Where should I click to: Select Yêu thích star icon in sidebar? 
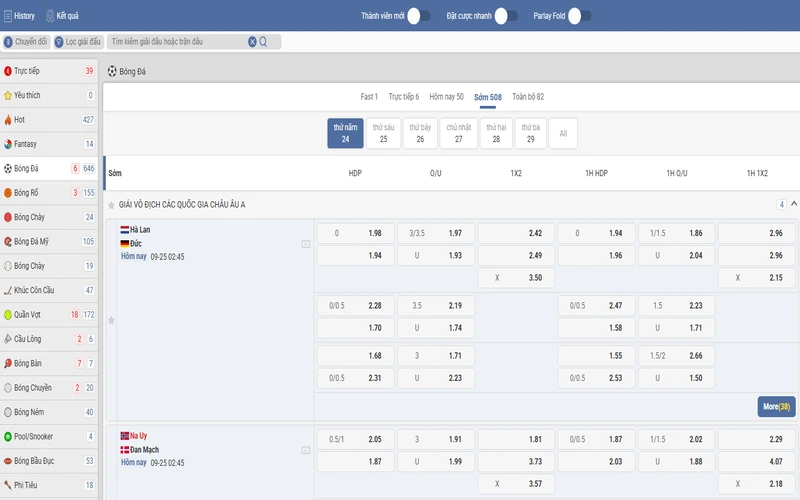[8, 95]
